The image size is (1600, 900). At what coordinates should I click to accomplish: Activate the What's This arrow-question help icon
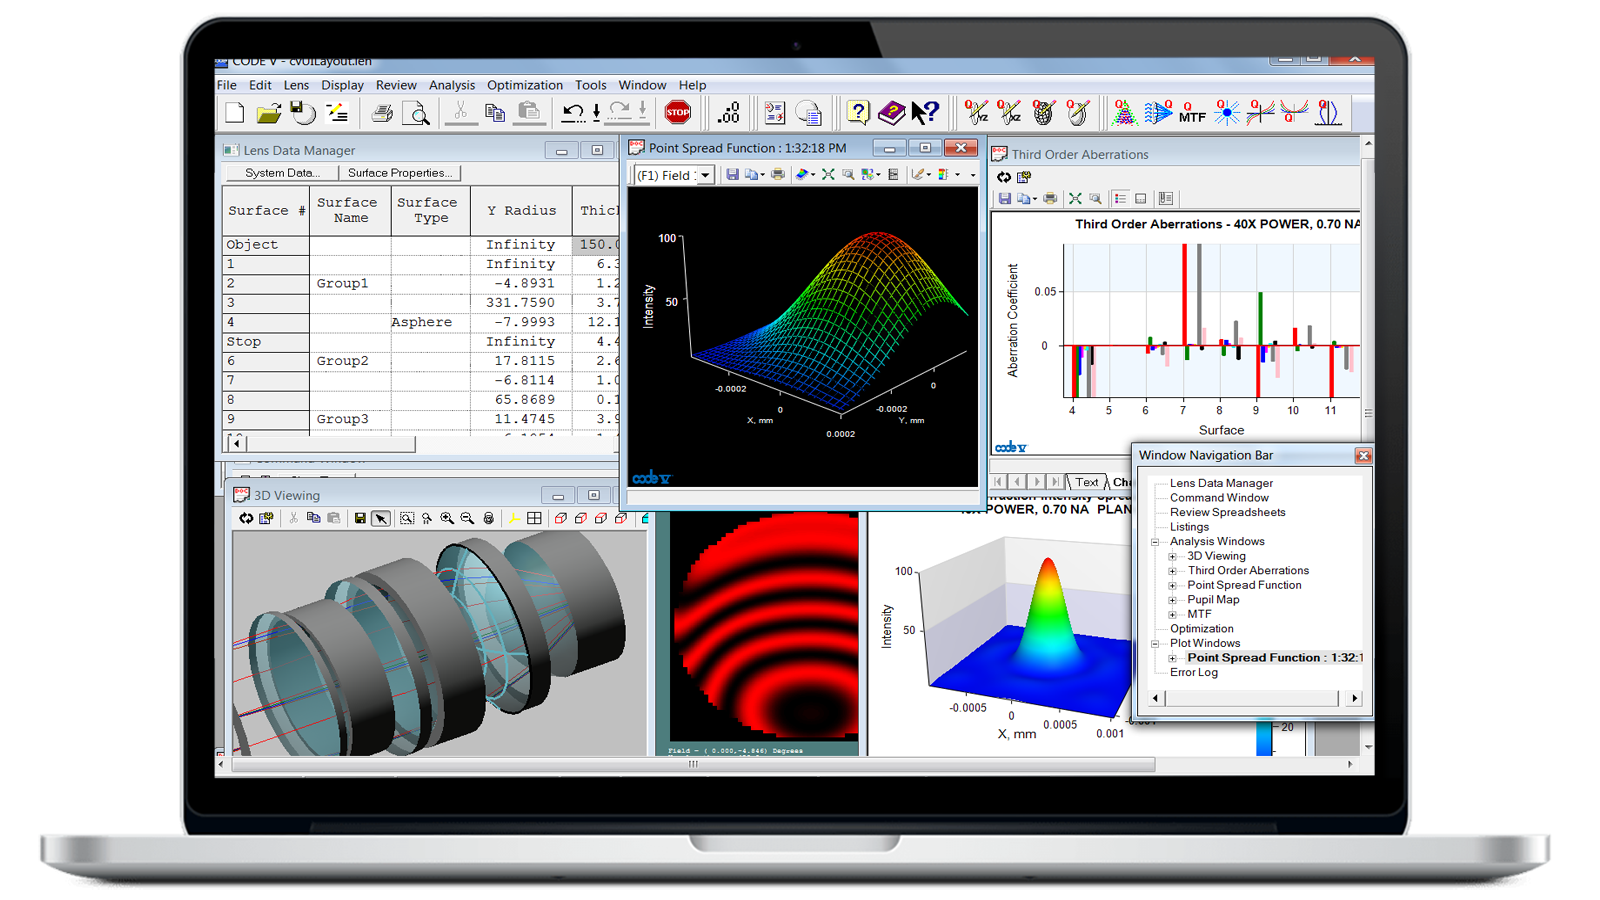[925, 113]
